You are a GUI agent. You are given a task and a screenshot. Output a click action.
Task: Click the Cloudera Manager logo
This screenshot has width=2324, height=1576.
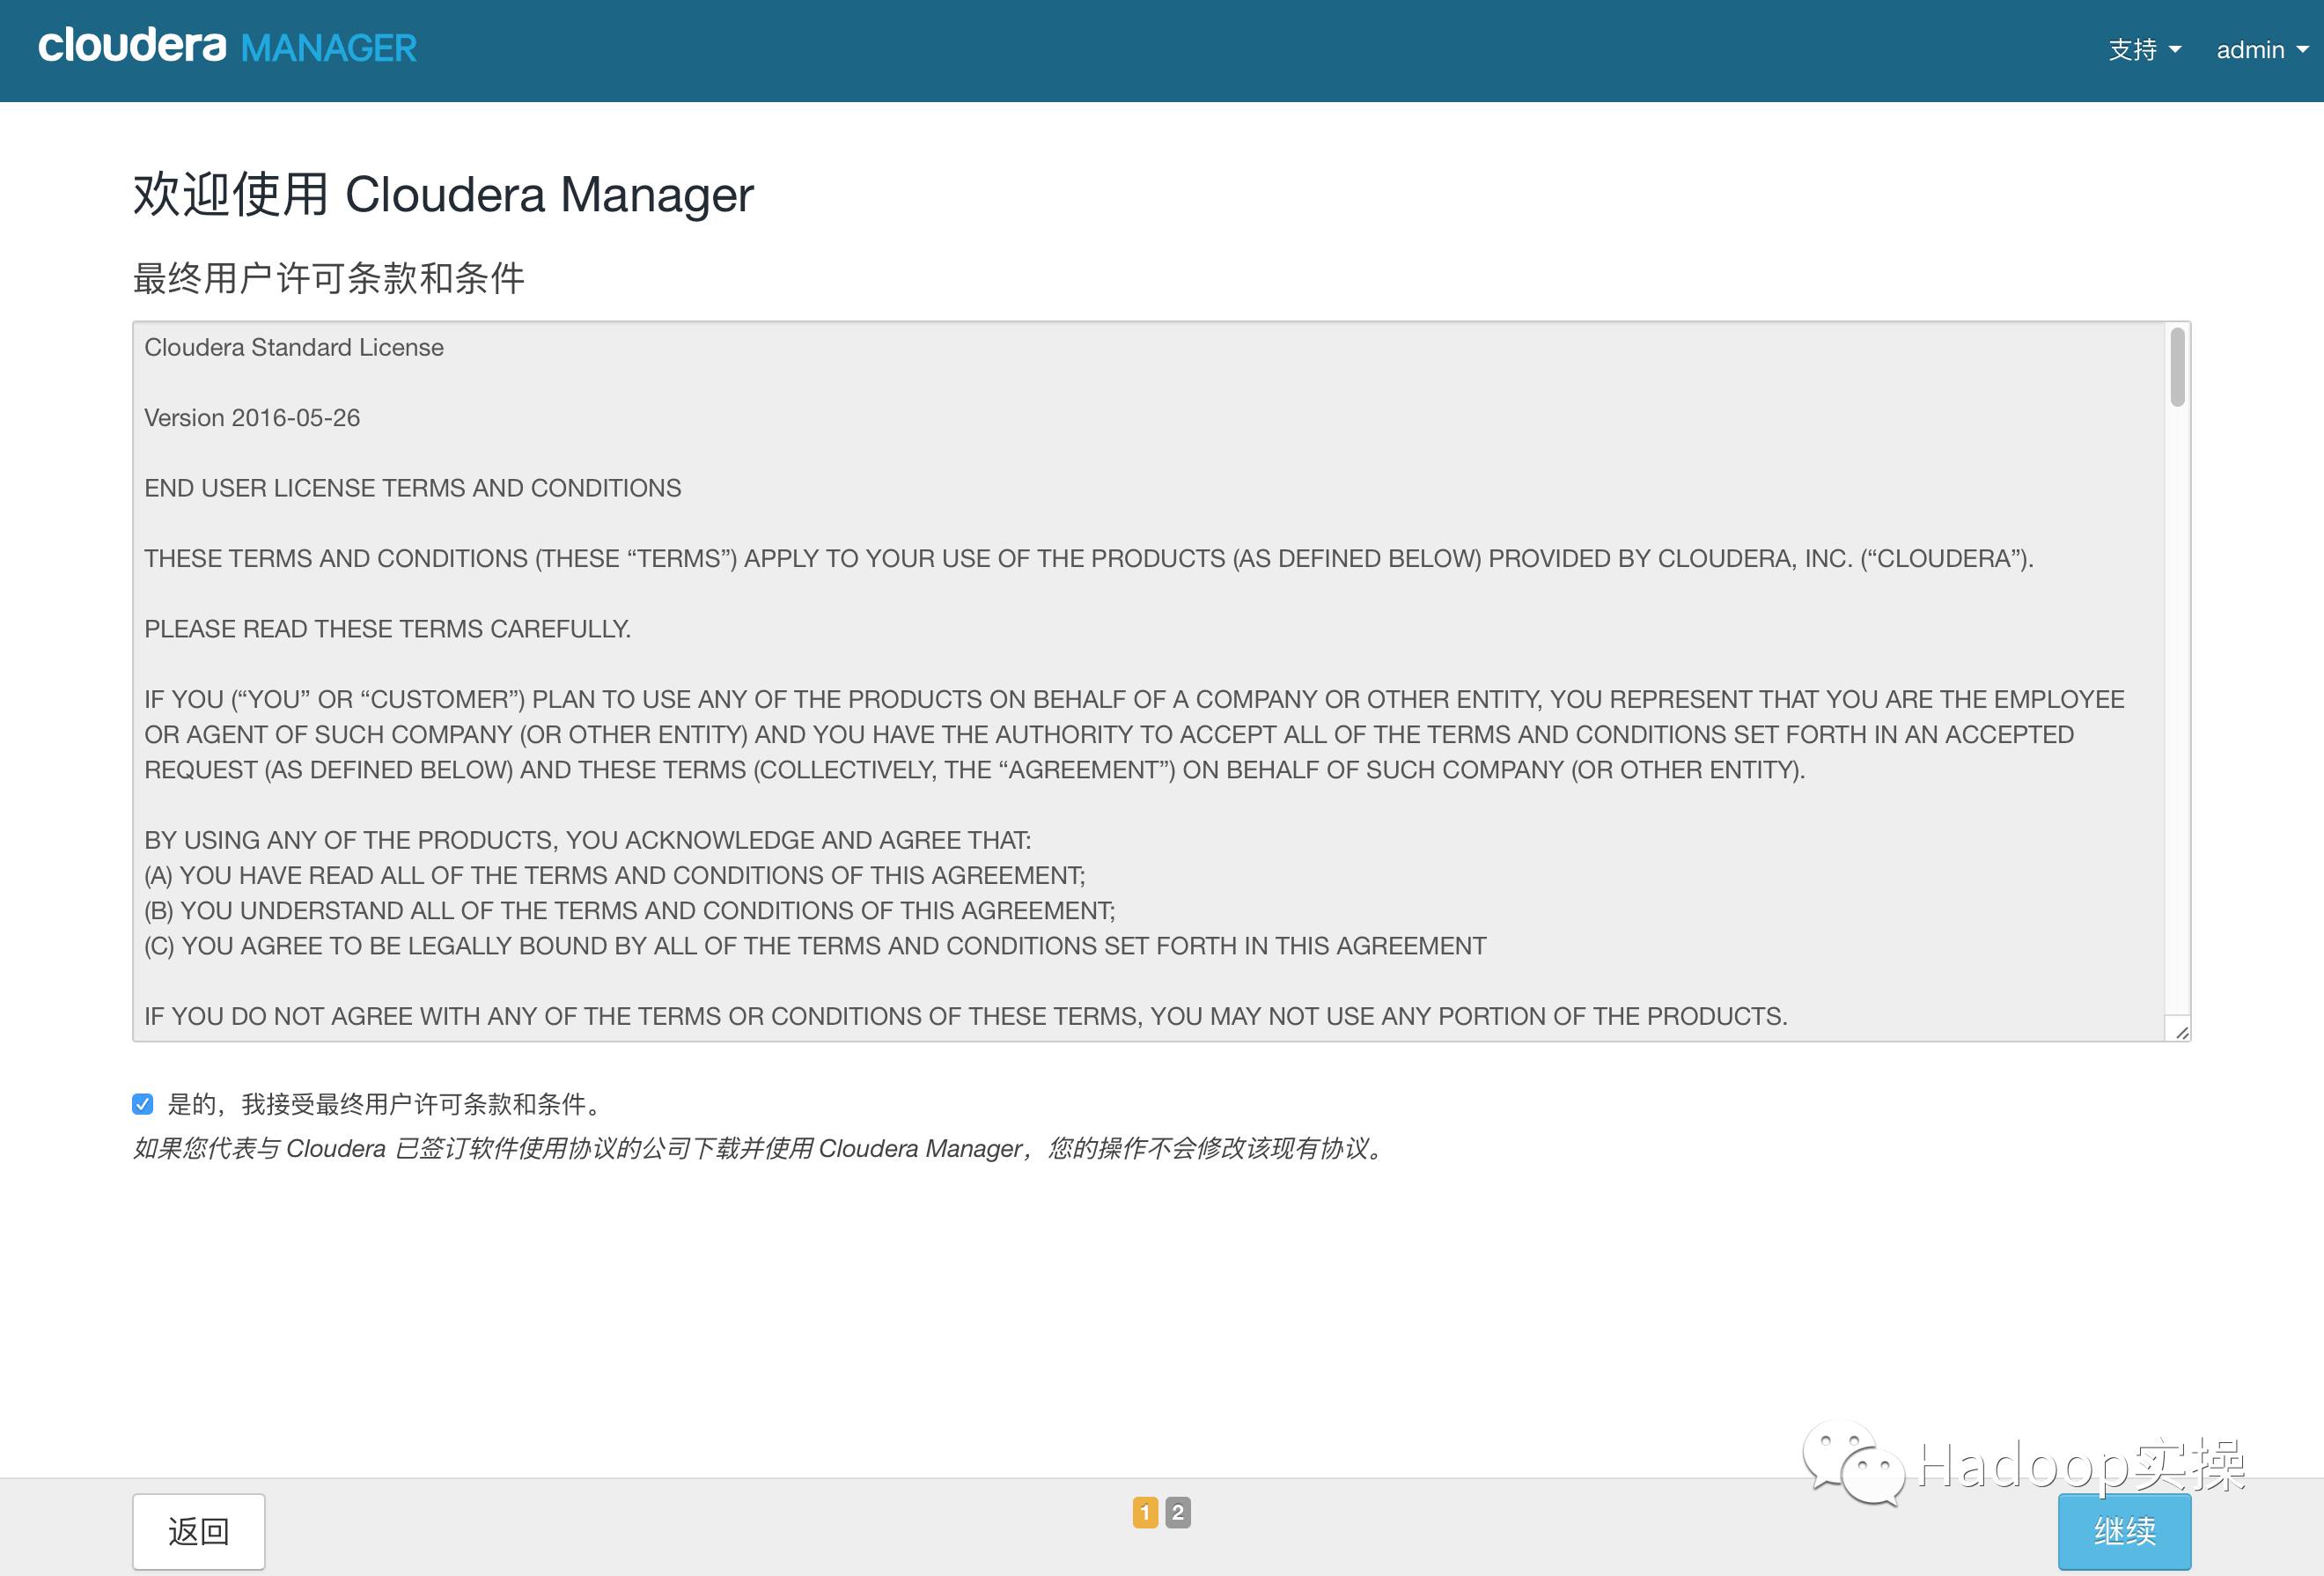[227, 47]
